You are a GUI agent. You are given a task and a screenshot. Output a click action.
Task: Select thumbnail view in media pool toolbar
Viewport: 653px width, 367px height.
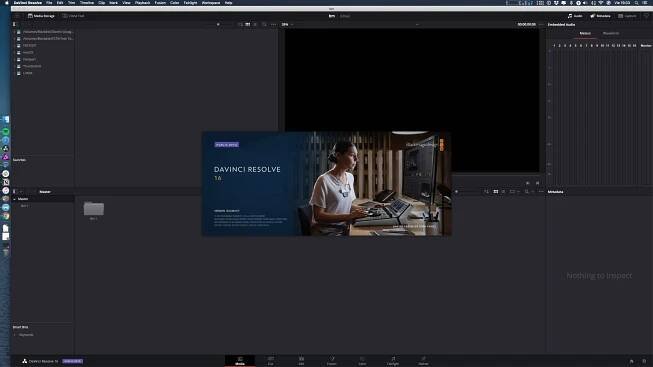click(x=496, y=192)
